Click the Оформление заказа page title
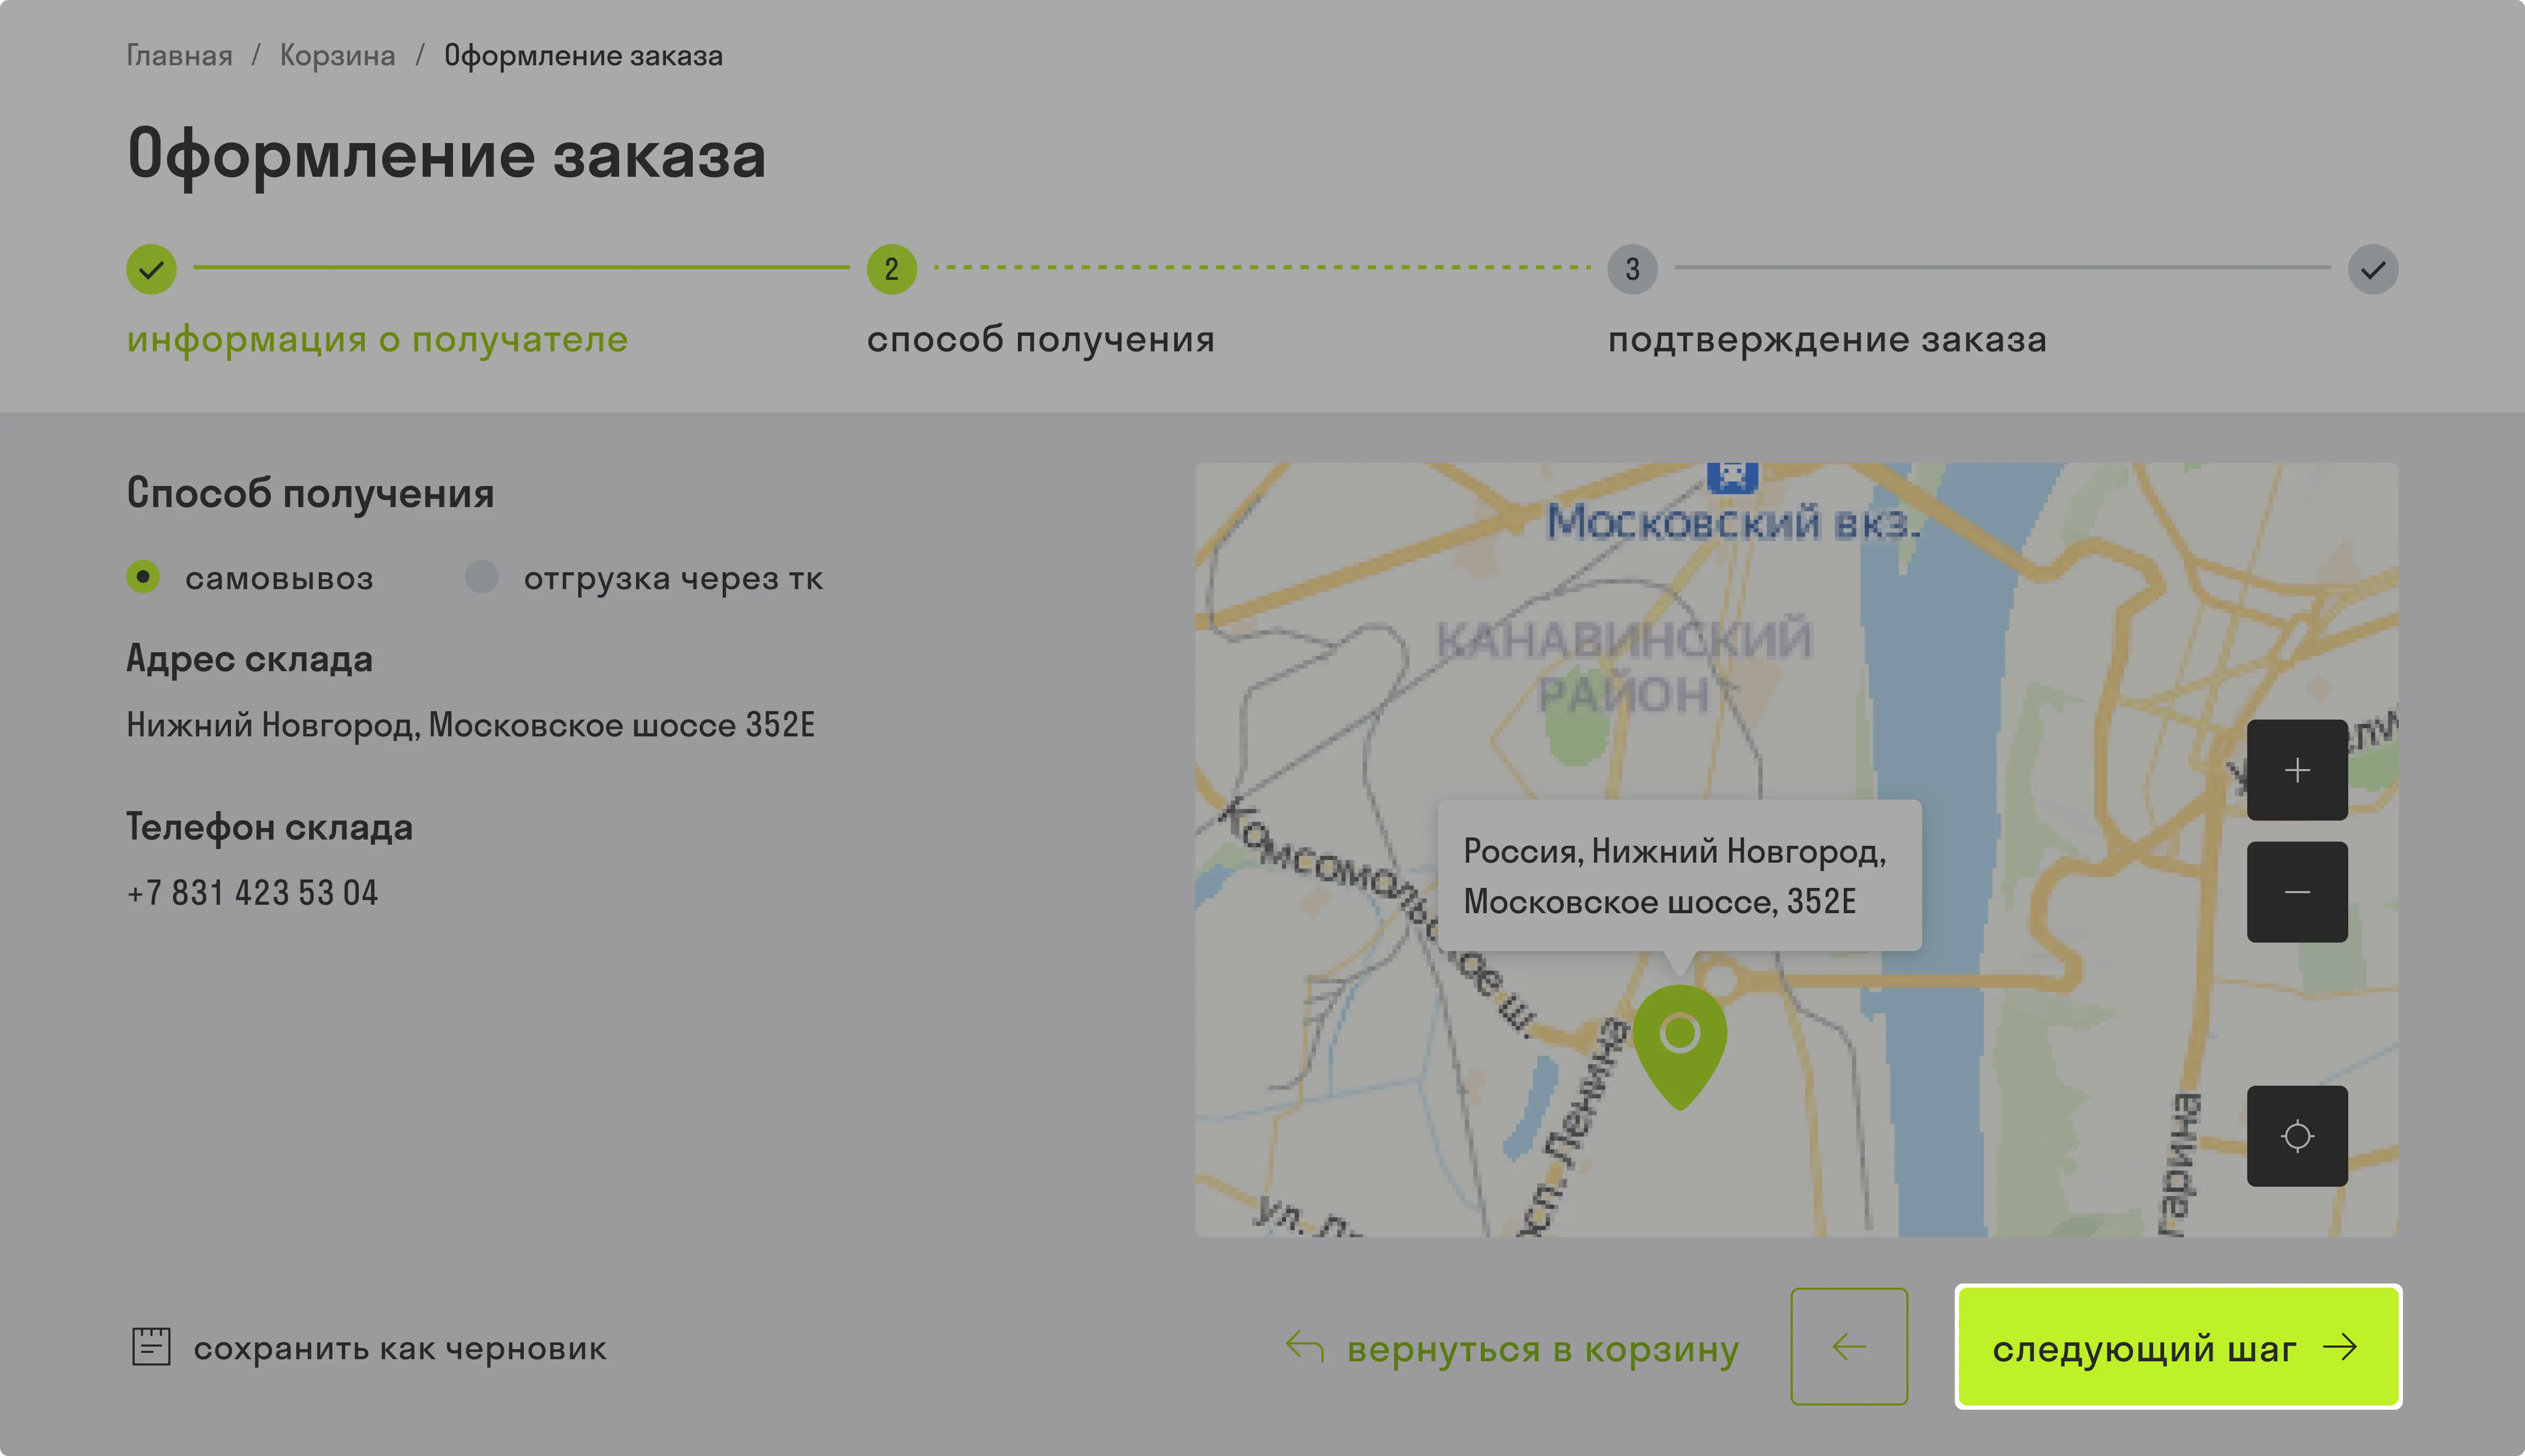This screenshot has height=1456, width=2525. [446, 156]
